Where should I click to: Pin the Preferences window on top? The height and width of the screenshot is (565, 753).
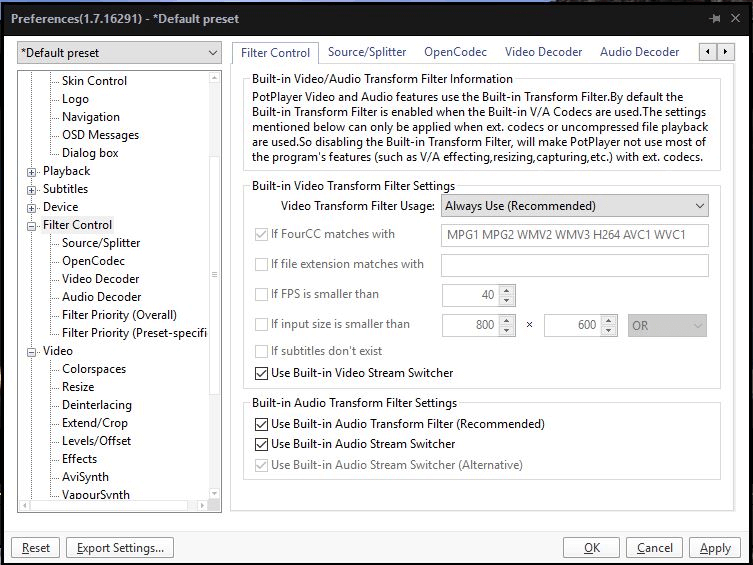click(714, 19)
